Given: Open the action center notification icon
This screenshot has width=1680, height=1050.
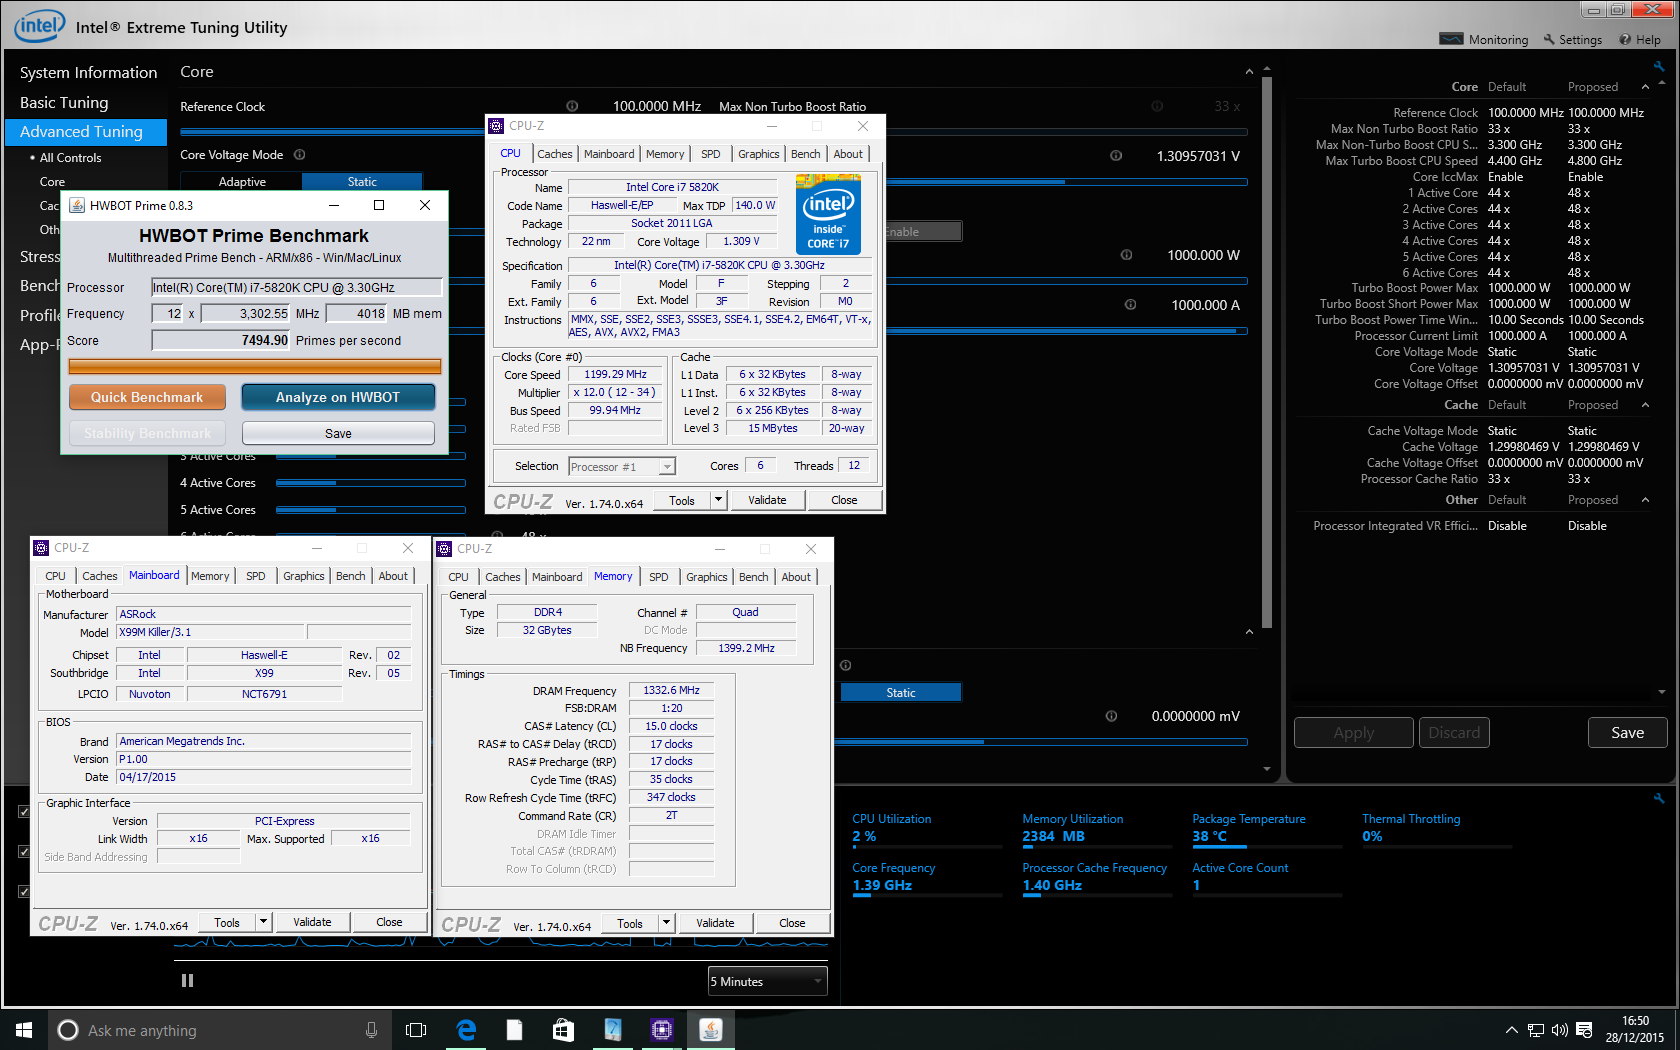Looking at the screenshot, I should point(1584,1030).
